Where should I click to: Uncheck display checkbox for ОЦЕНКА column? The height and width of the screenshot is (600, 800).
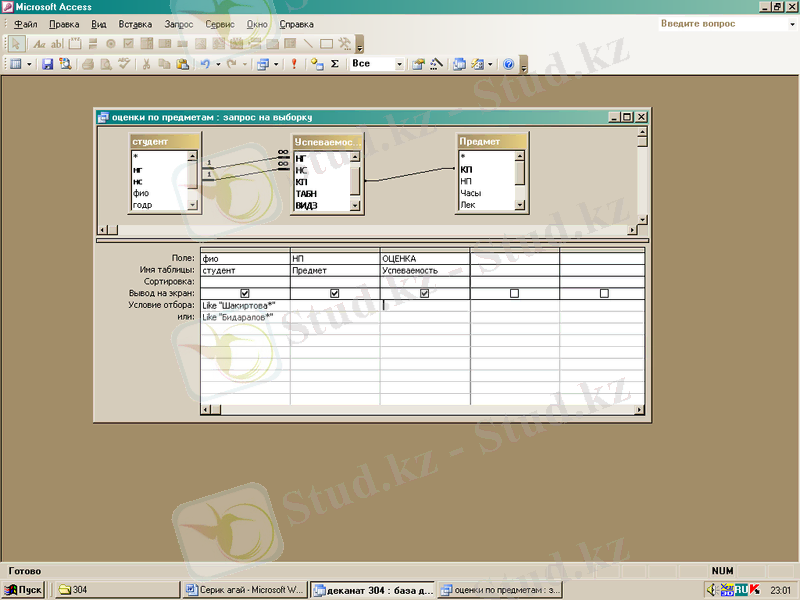click(425, 293)
